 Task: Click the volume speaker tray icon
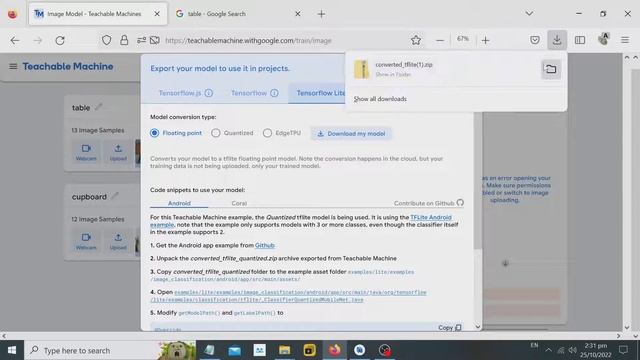click(x=573, y=350)
